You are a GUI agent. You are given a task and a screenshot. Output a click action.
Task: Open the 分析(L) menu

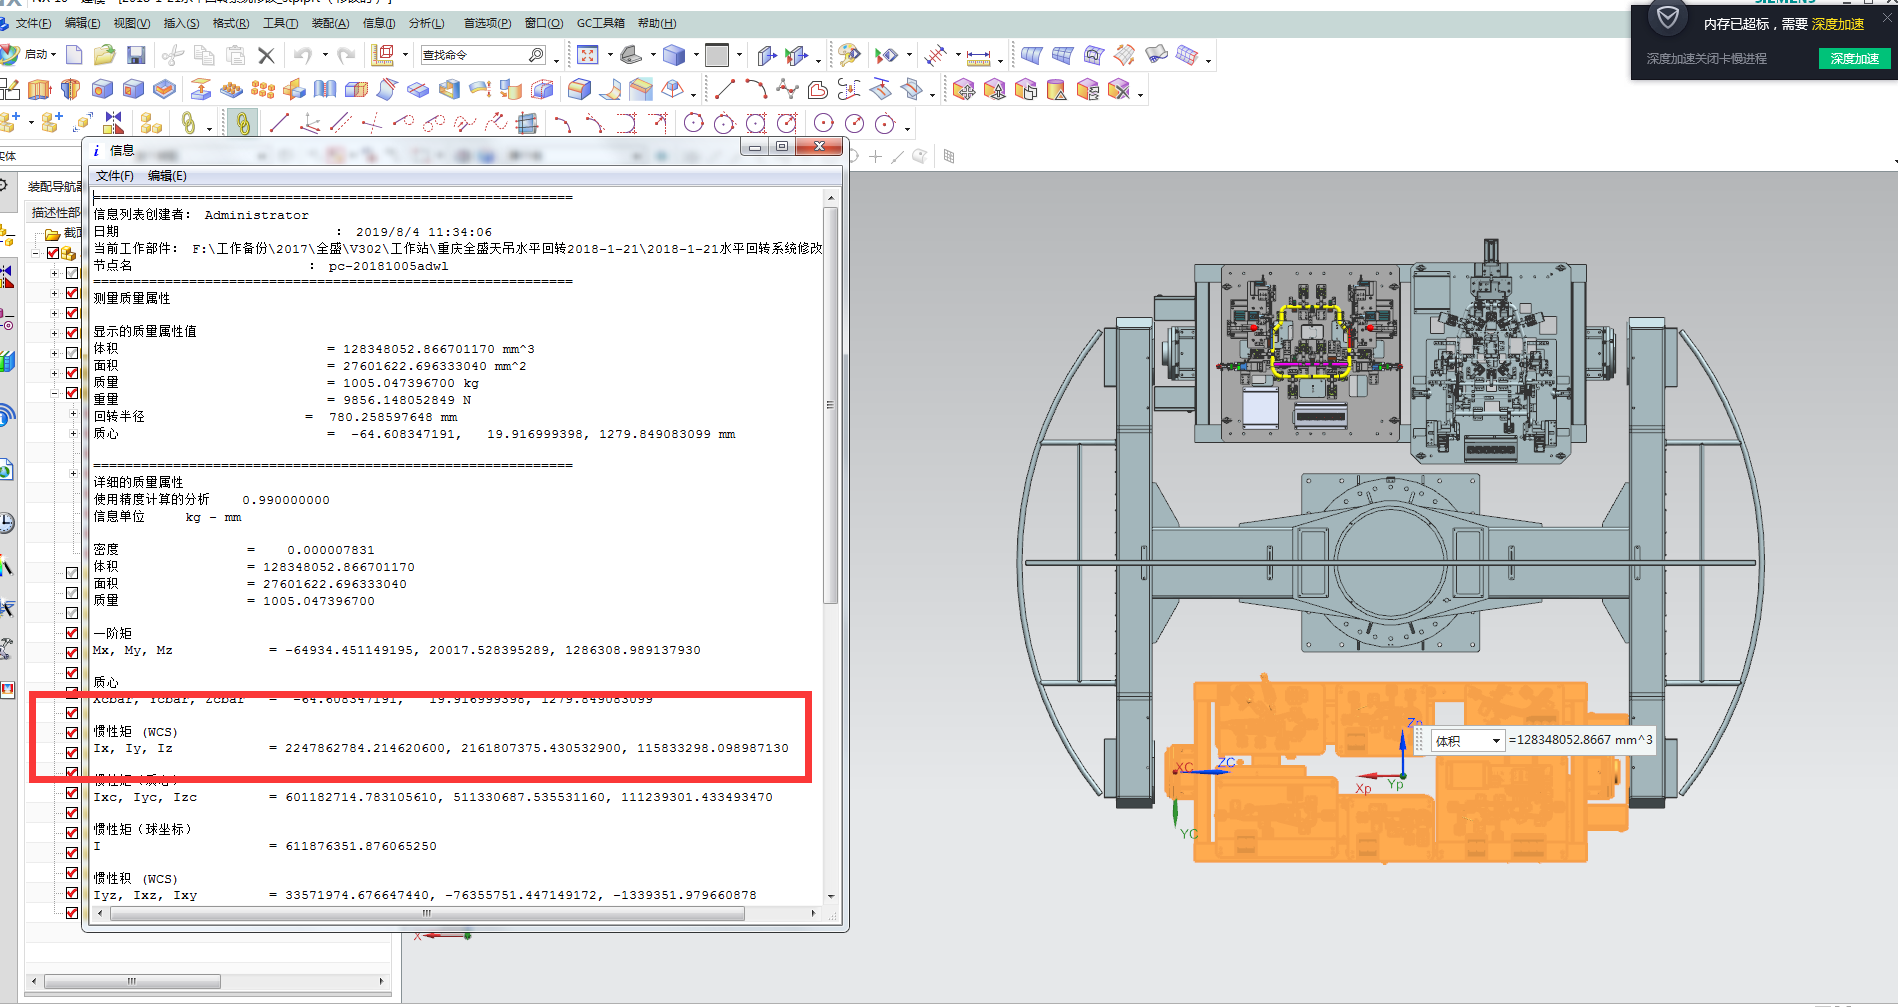pos(427,23)
